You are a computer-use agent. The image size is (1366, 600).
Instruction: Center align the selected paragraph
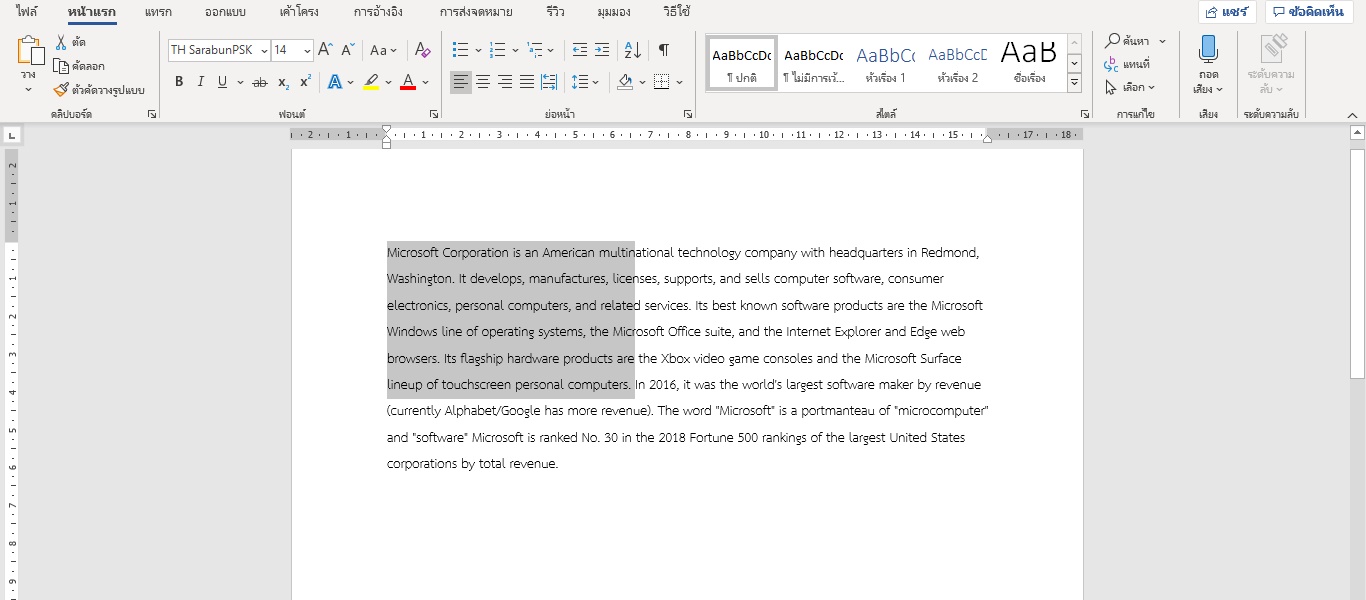point(483,82)
